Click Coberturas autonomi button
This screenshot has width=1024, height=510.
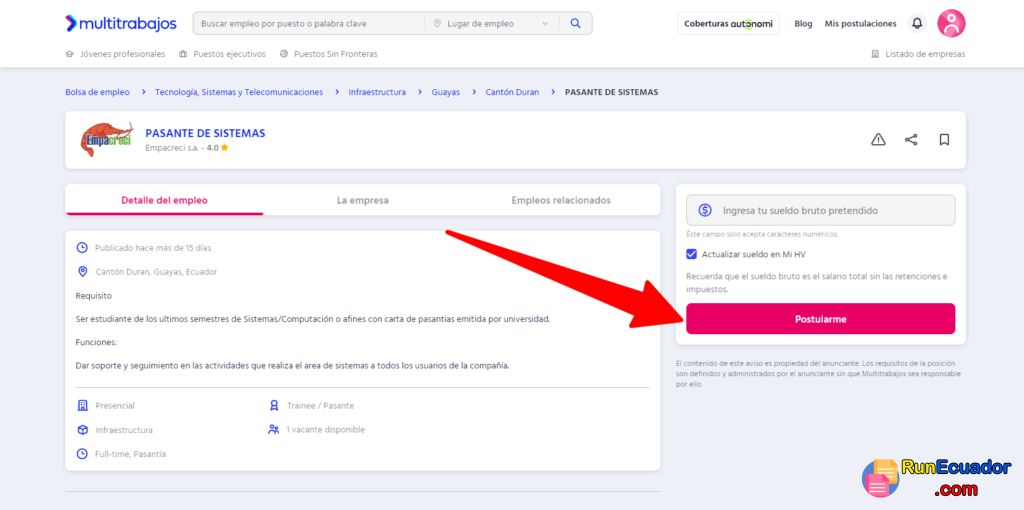[x=728, y=24]
